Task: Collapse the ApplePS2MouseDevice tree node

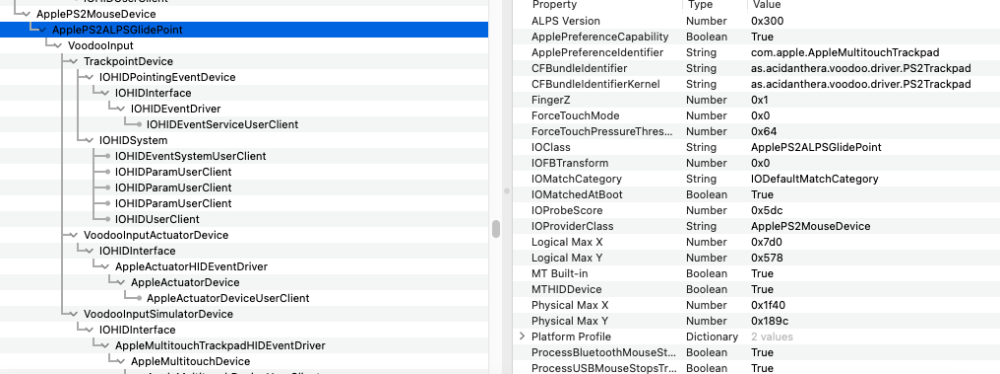Action: pyautogui.click(x=26, y=14)
